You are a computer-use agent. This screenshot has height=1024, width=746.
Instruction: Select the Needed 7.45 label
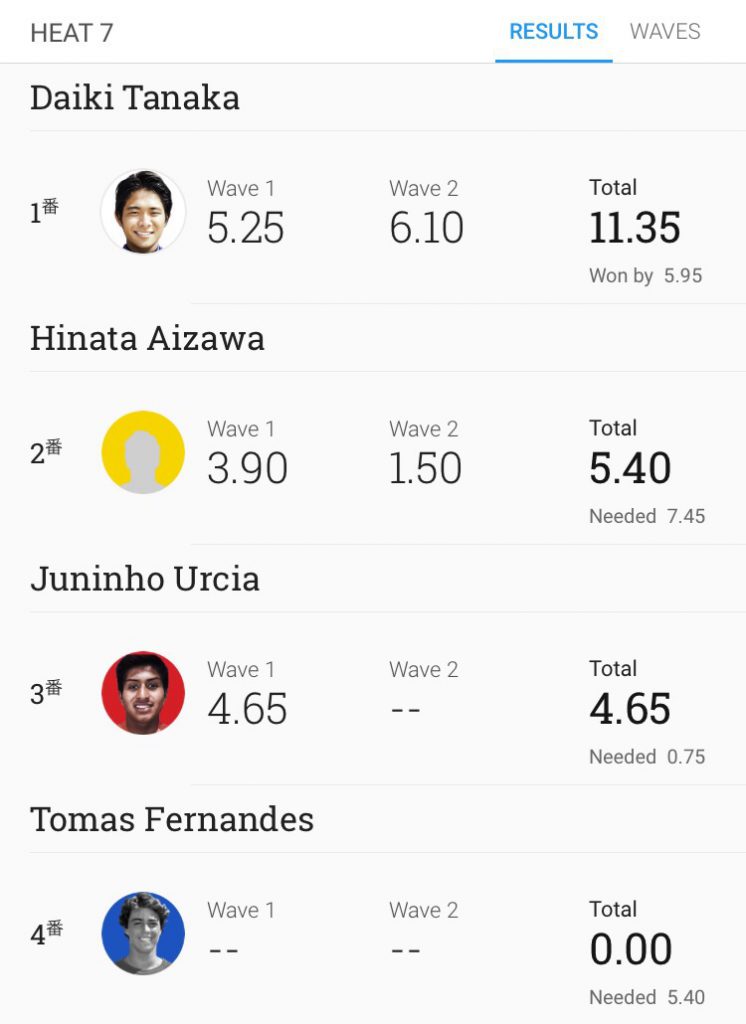click(647, 516)
